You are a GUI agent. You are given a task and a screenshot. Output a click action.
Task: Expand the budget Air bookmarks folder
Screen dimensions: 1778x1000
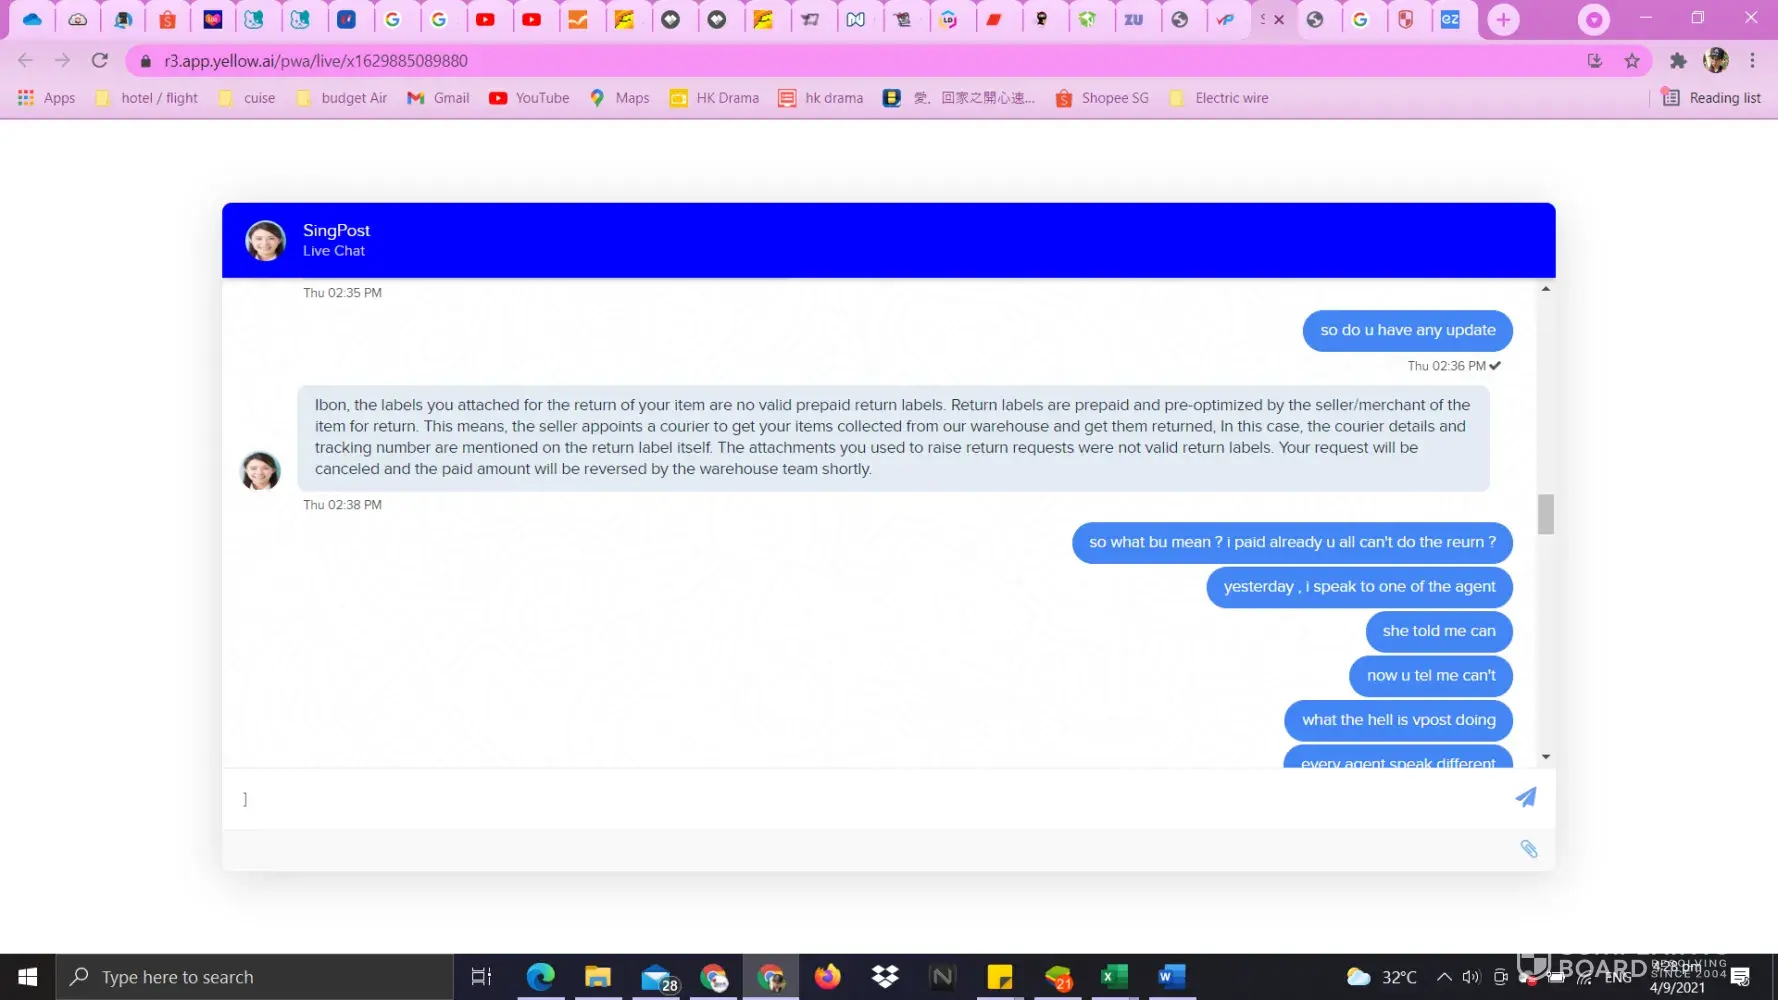342,98
